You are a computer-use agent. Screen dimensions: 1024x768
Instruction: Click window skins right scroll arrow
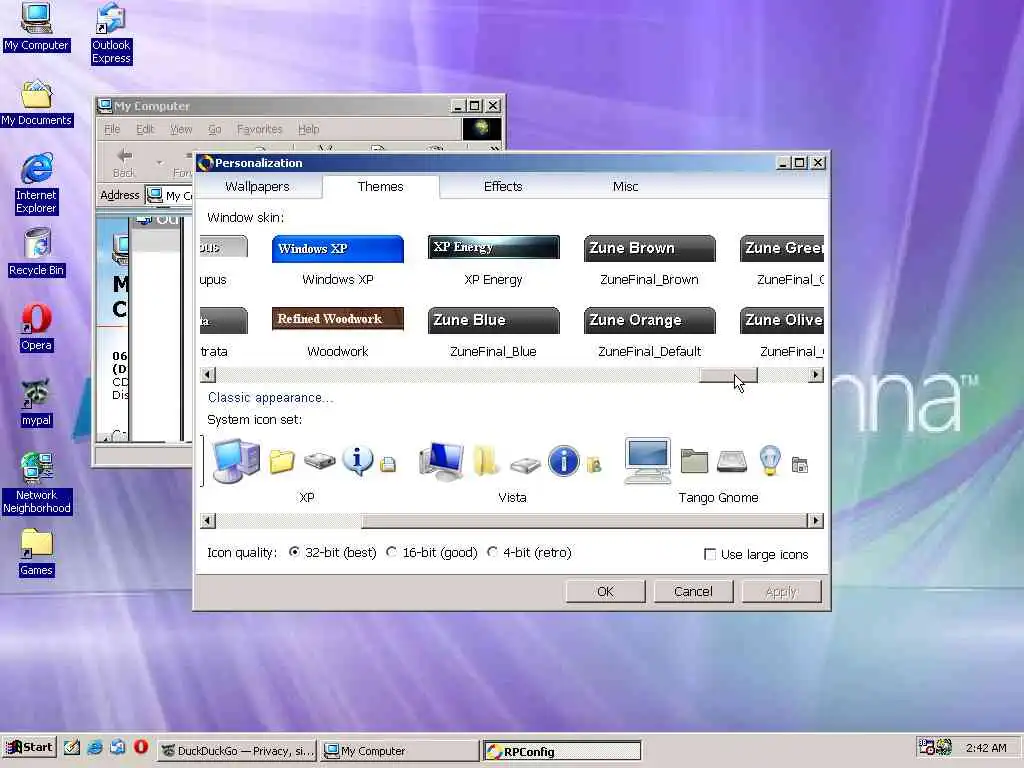pyautogui.click(x=816, y=375)
